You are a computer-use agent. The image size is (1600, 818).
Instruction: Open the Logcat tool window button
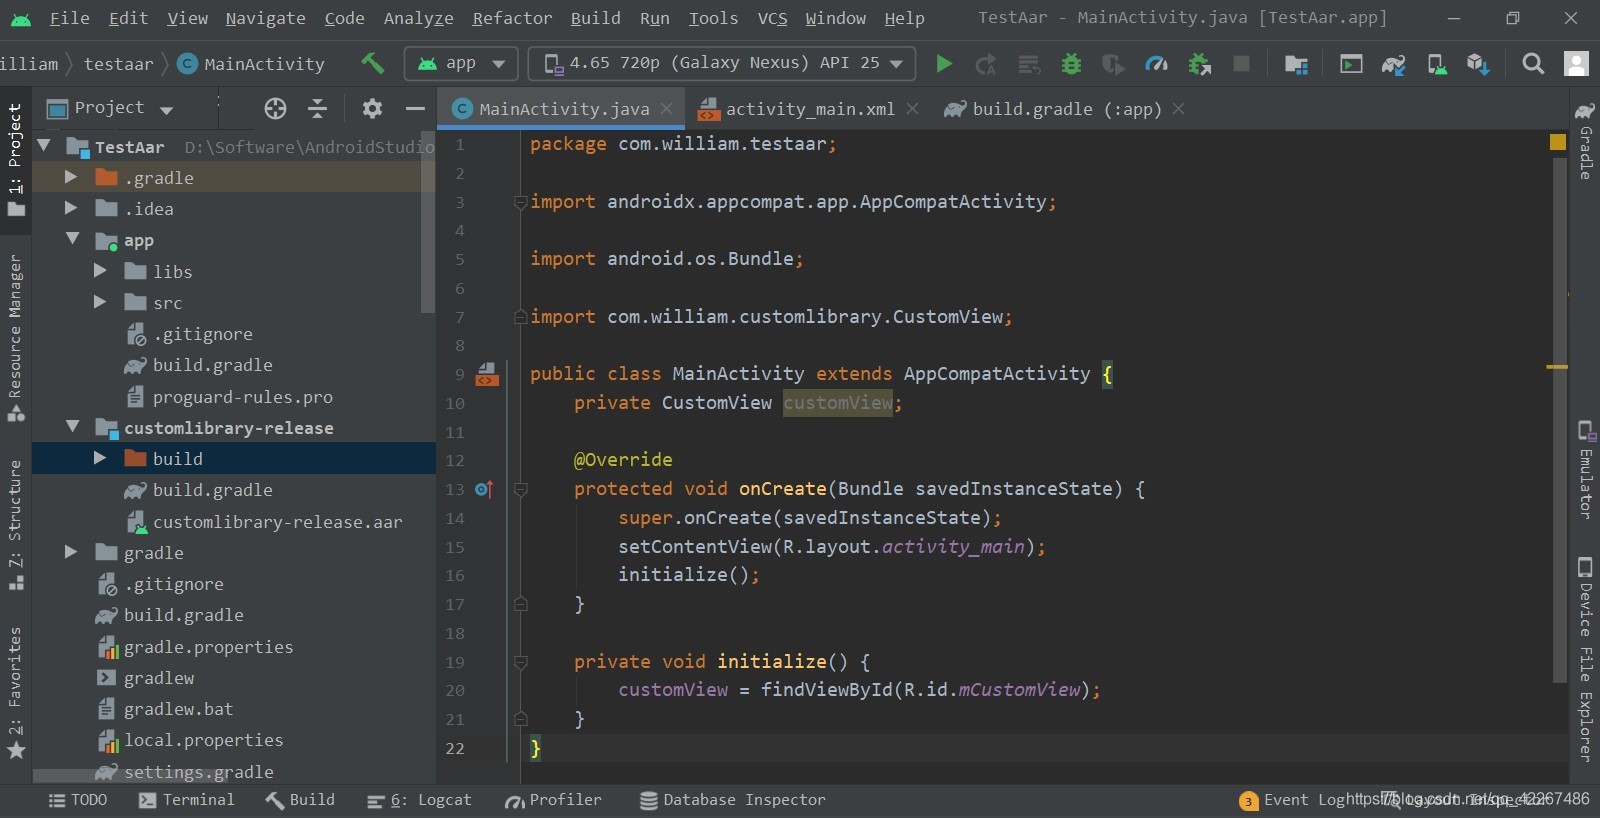419,800
